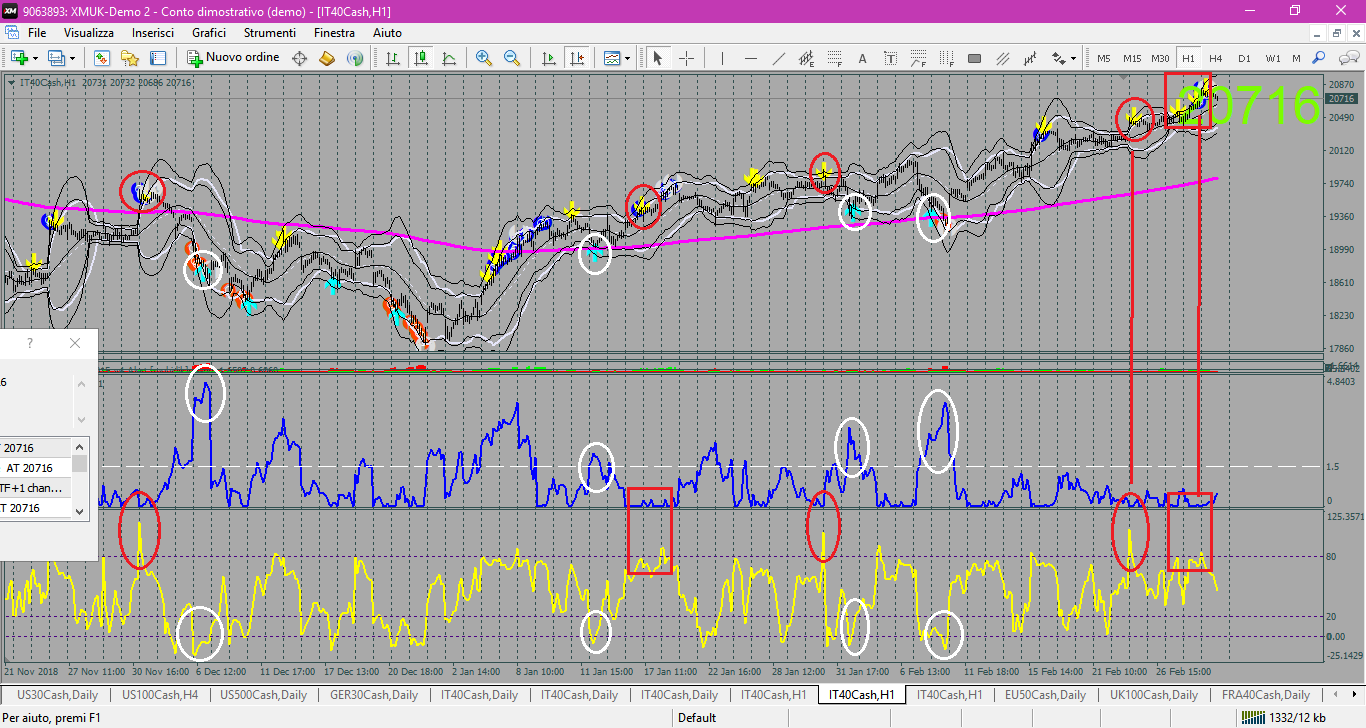Open indicators list icon
Screen dimensions: 1366x728
[x=612, y=58]
